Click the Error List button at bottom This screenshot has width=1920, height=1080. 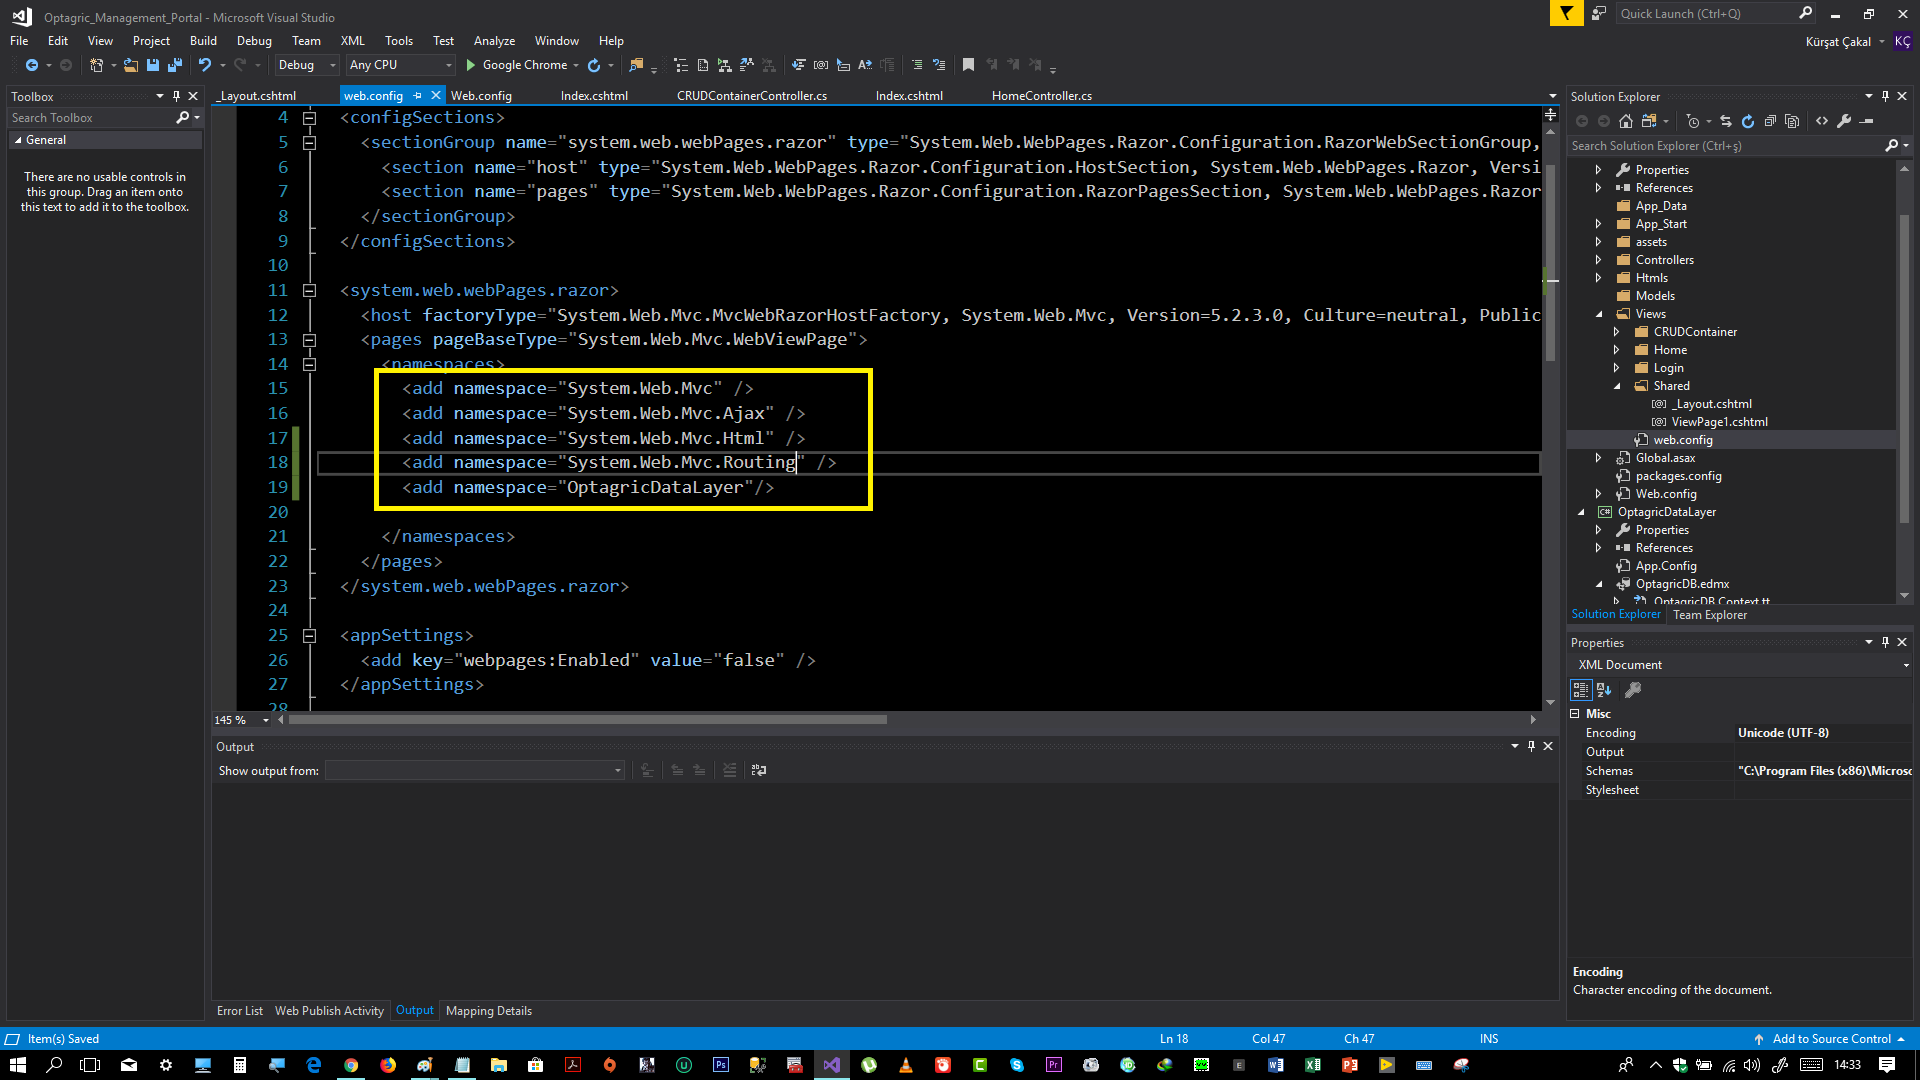pos(237,1010)
